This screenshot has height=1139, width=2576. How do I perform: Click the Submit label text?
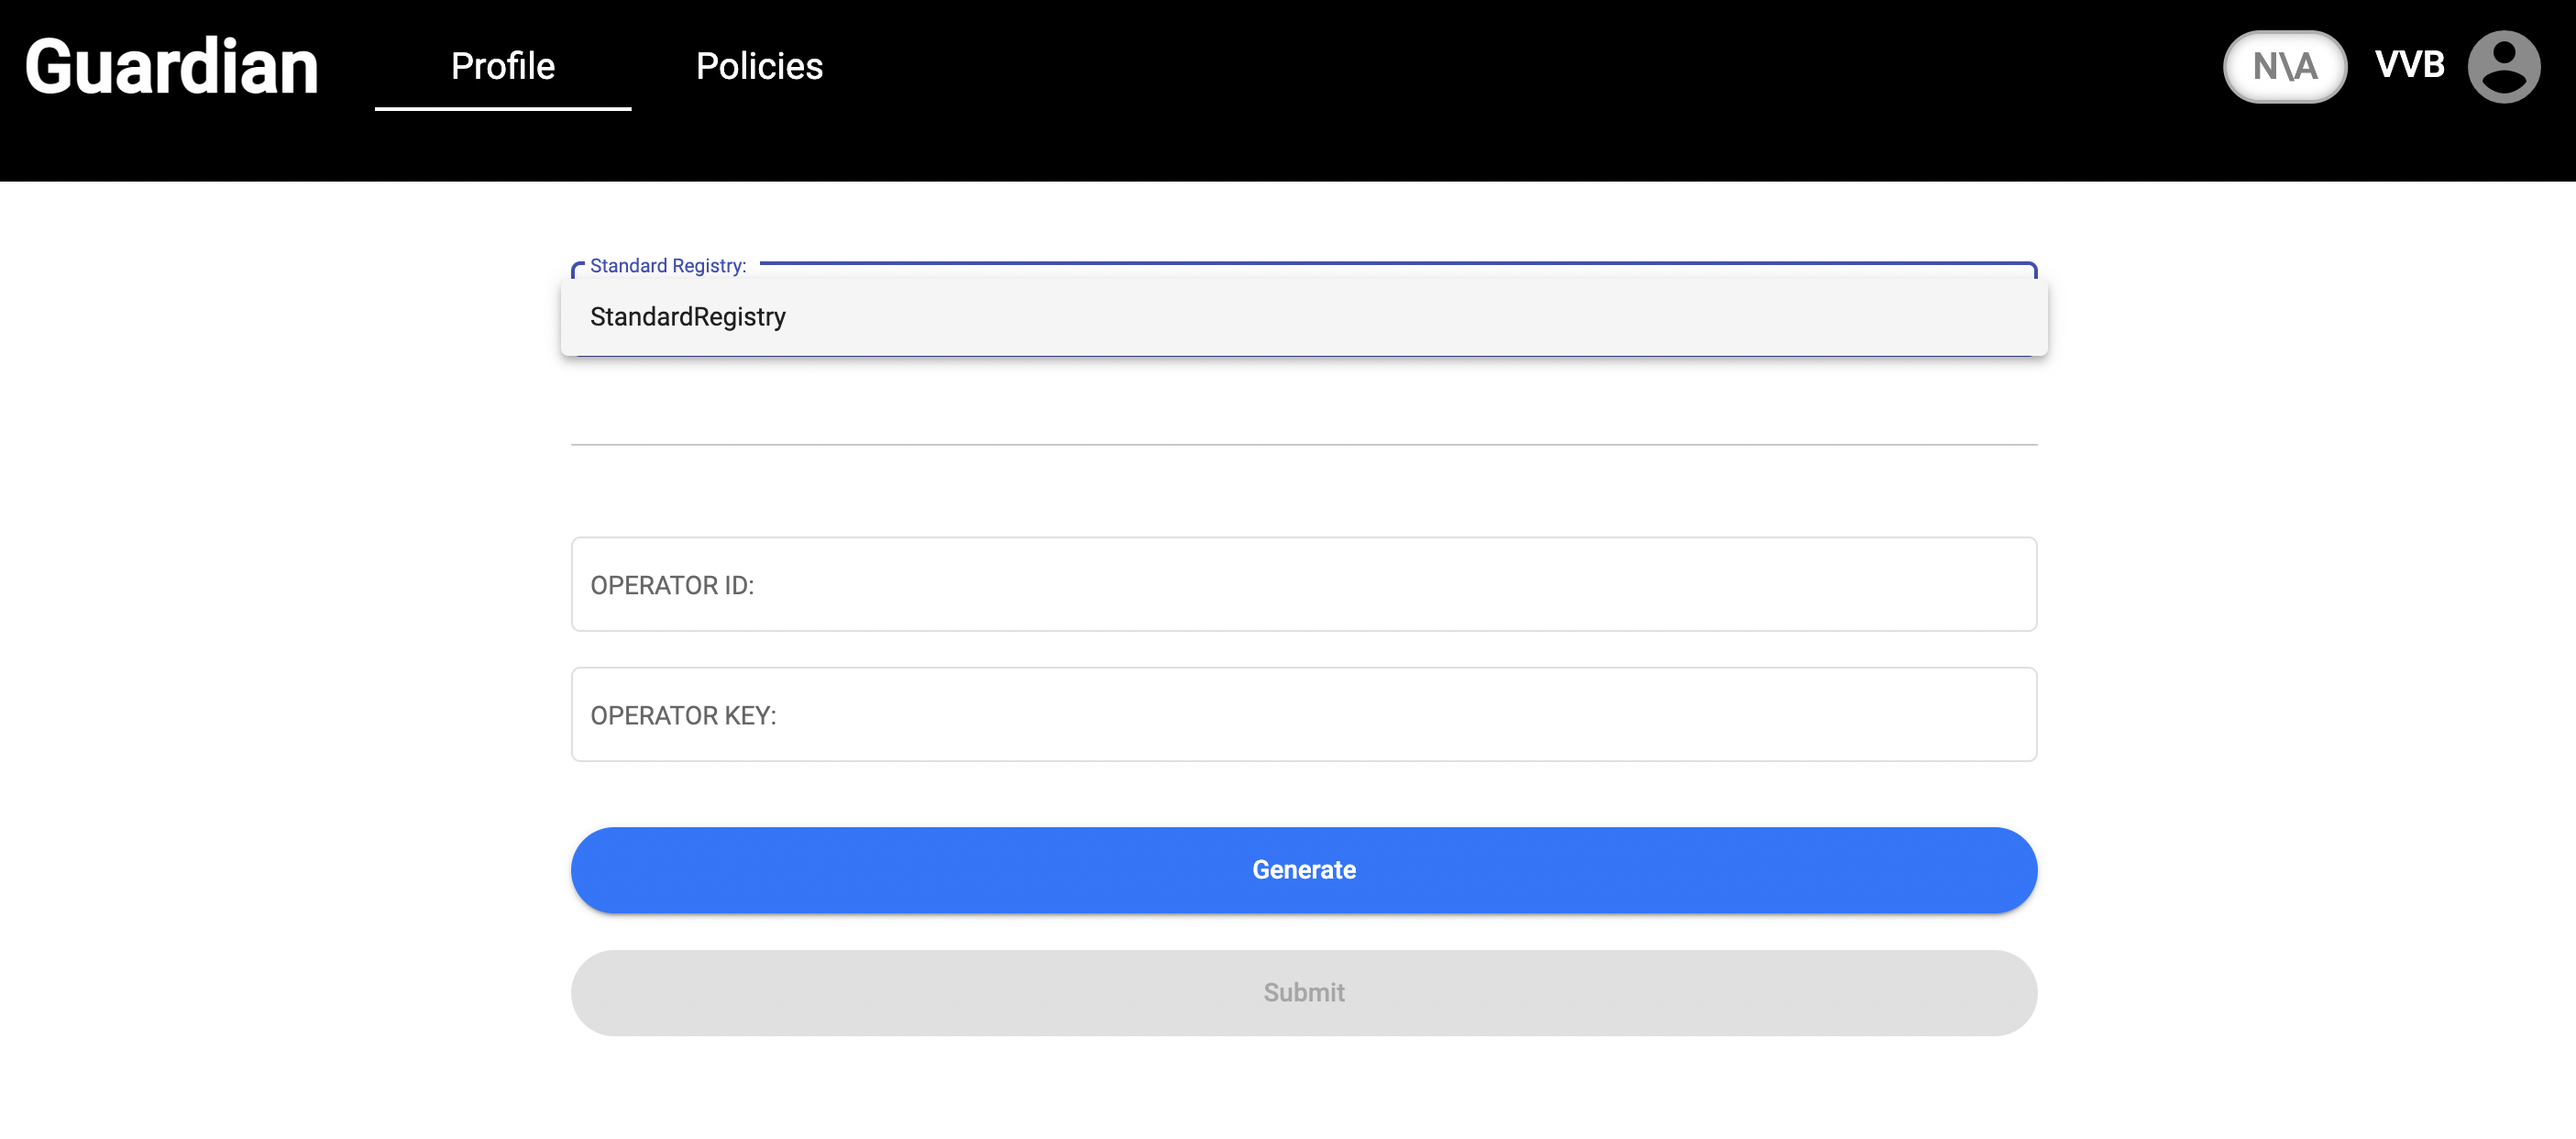[1303, 992]
